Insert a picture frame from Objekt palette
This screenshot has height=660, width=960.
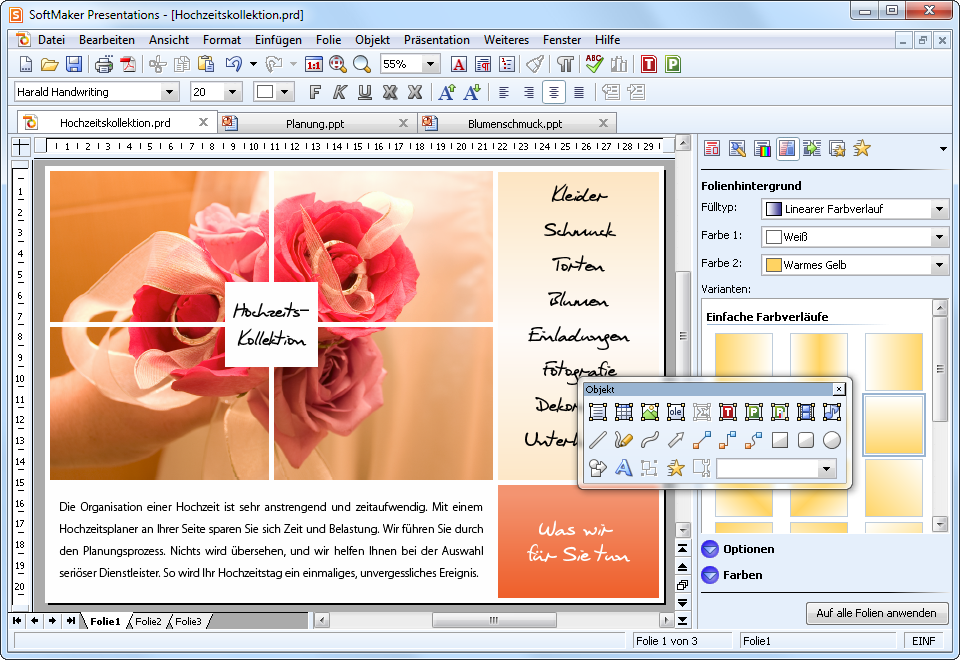[x=650, y=412]
